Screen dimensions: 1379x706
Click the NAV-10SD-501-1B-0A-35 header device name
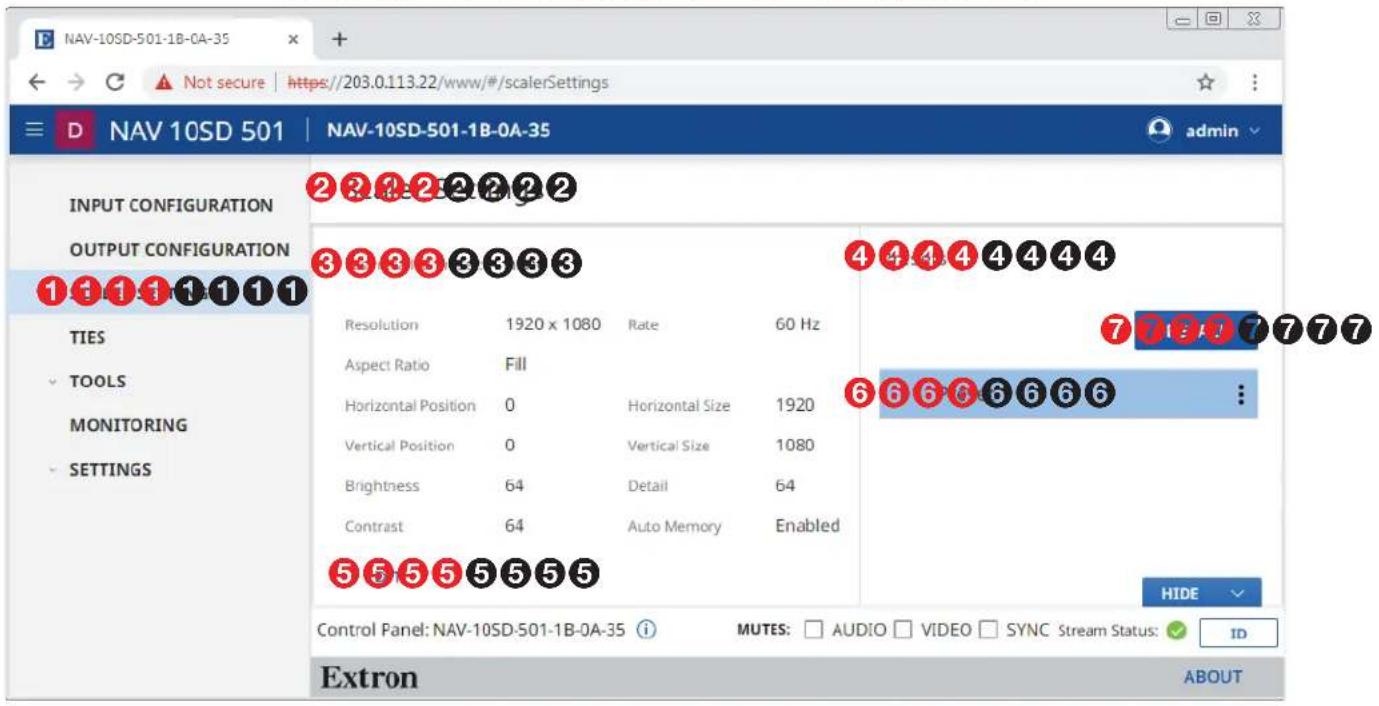[x=439, y=131]
